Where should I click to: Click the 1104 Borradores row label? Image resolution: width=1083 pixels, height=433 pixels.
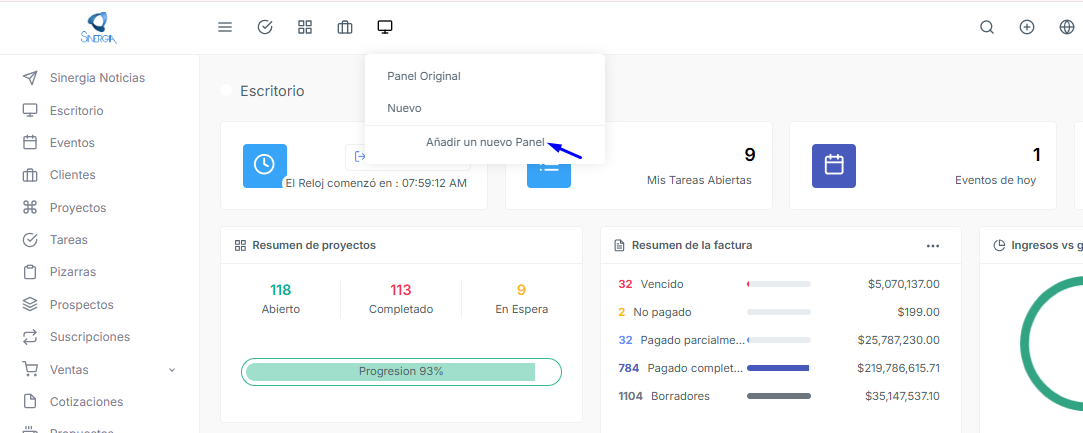tap(664, 396)
